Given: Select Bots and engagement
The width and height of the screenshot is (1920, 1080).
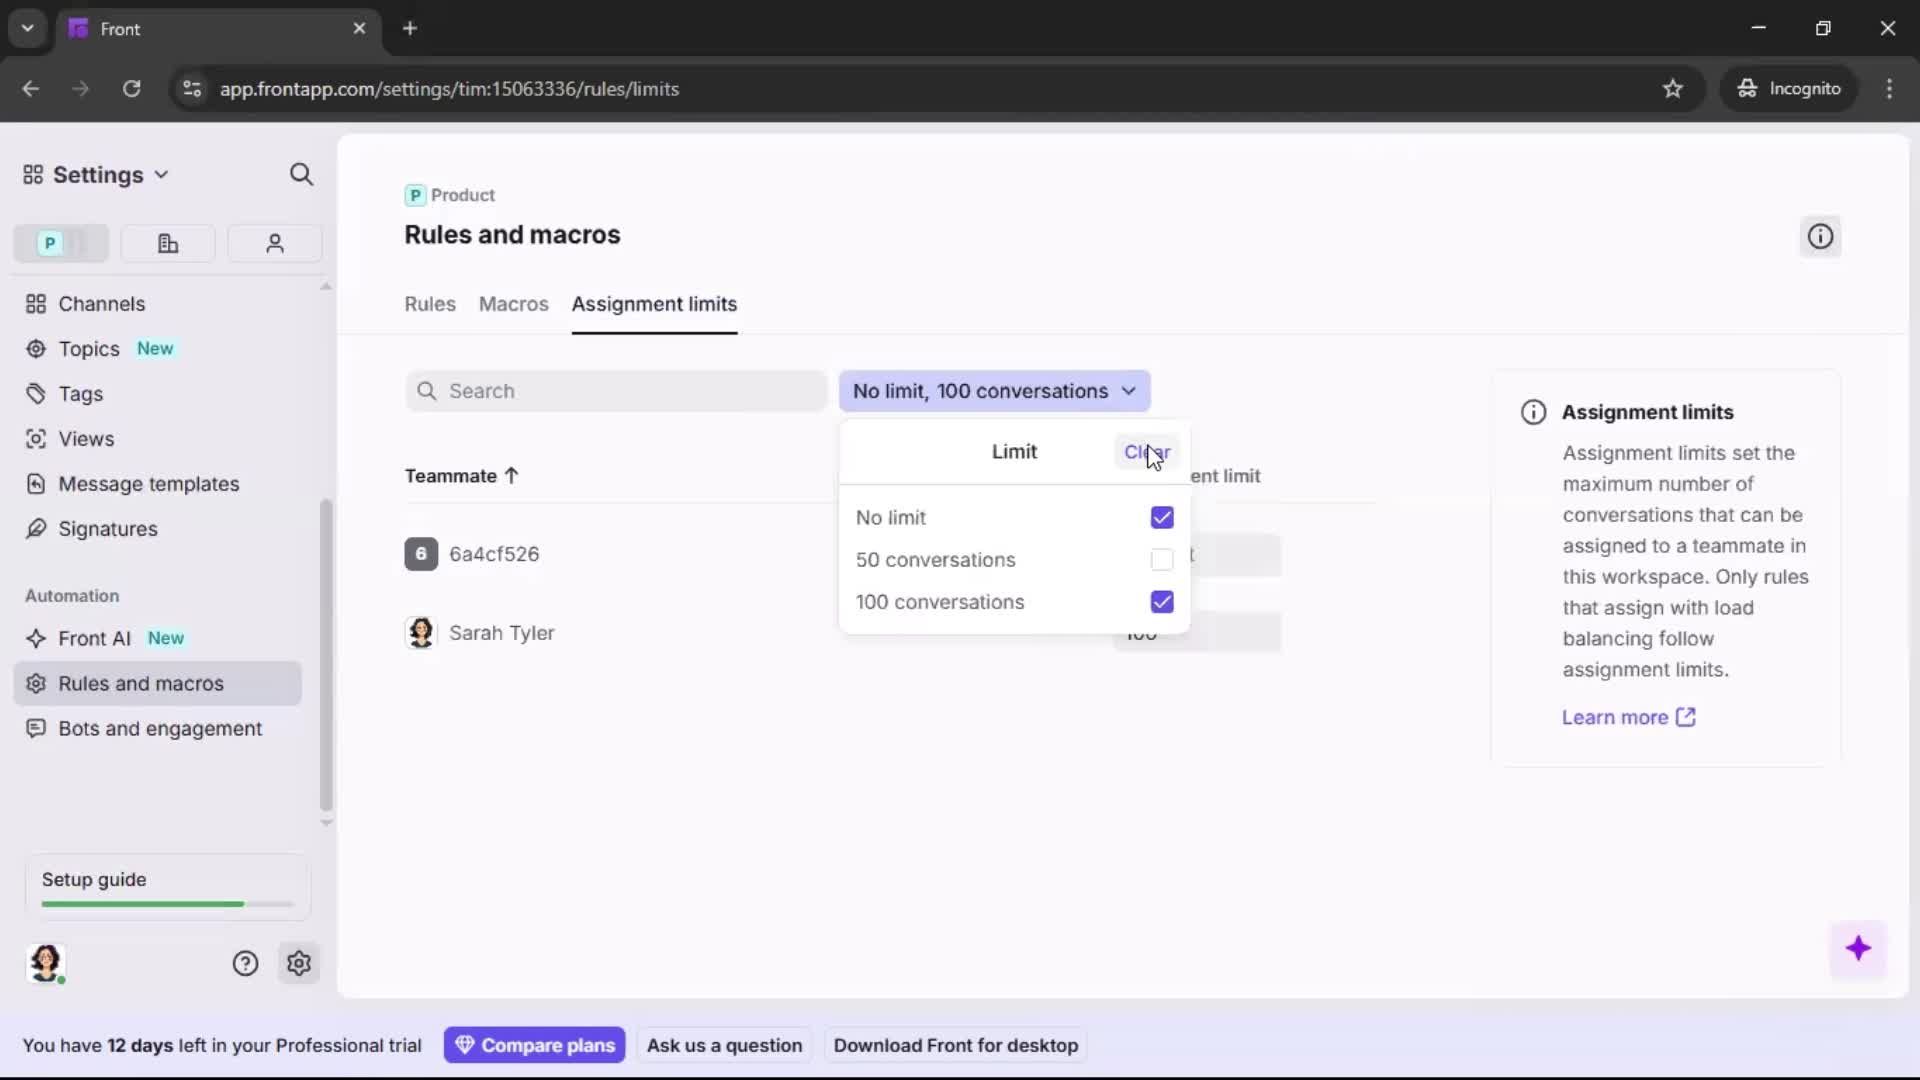Looking at the screenshot, I should click(158, 729).
